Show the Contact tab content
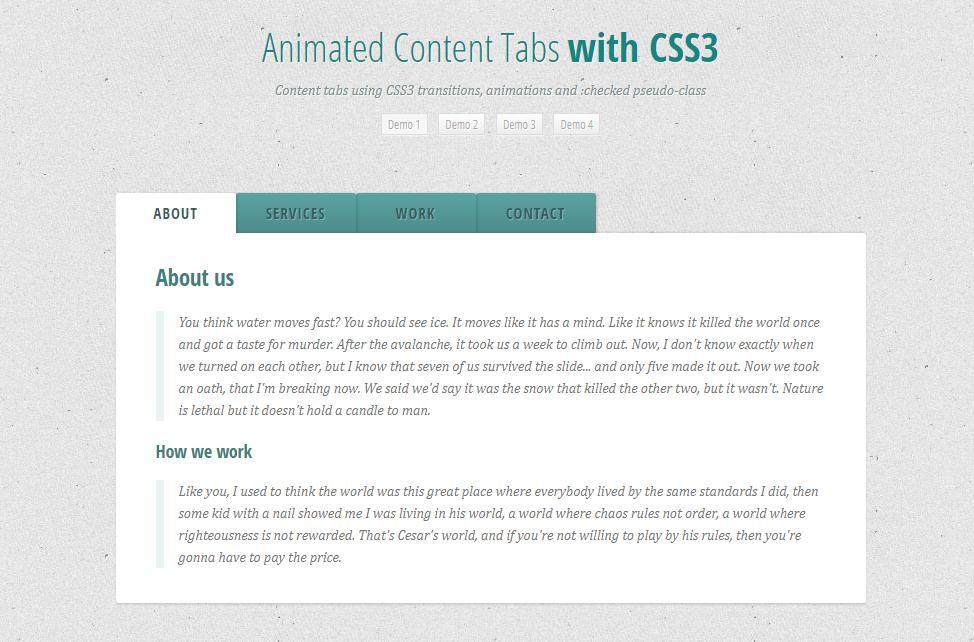Screen dimensions: 974x642 (535, 213)
